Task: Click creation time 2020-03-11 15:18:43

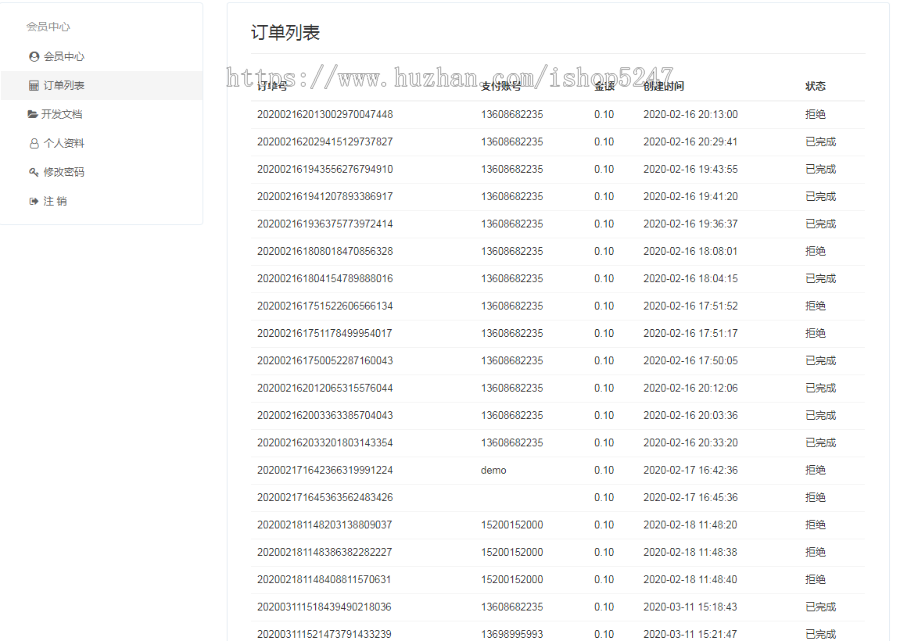Action: tap(690, 607)
